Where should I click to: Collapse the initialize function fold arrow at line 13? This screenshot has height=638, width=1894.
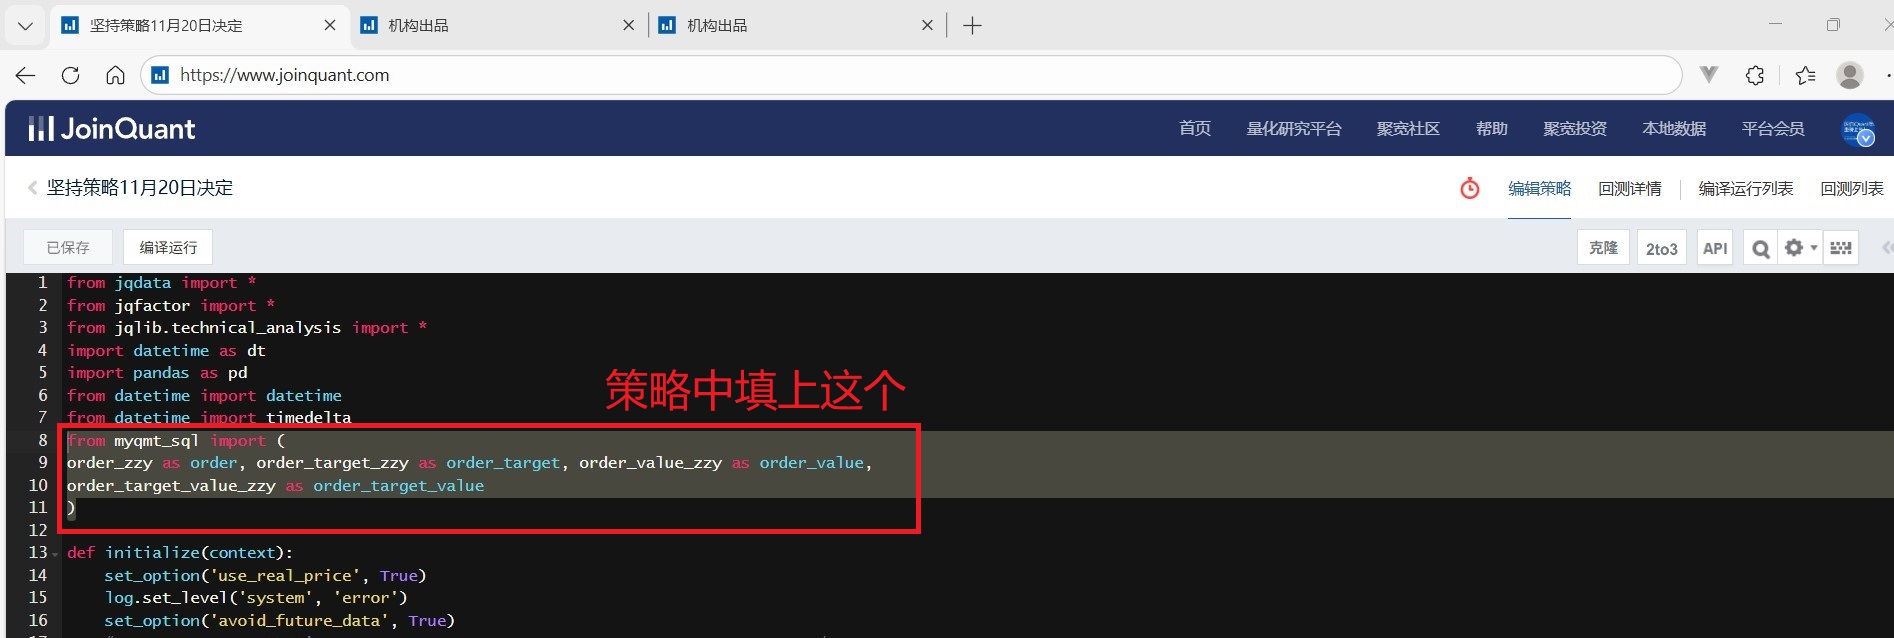click(x=55, y=553)
